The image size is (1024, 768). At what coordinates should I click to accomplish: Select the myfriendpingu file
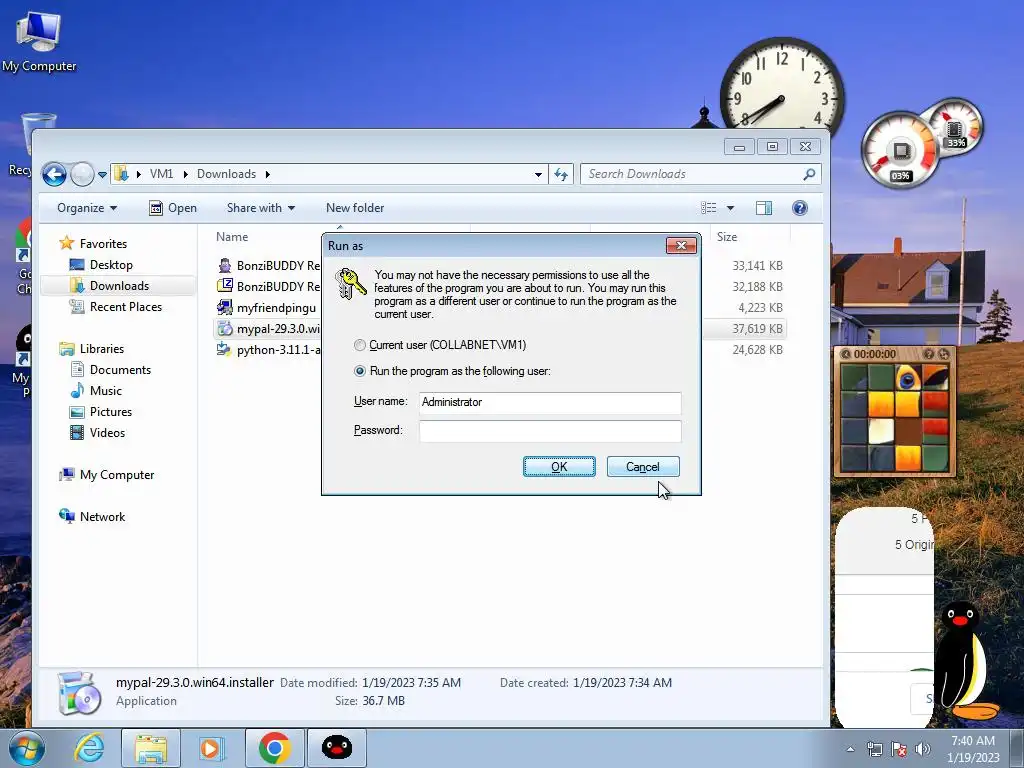[x=276, y=308]
